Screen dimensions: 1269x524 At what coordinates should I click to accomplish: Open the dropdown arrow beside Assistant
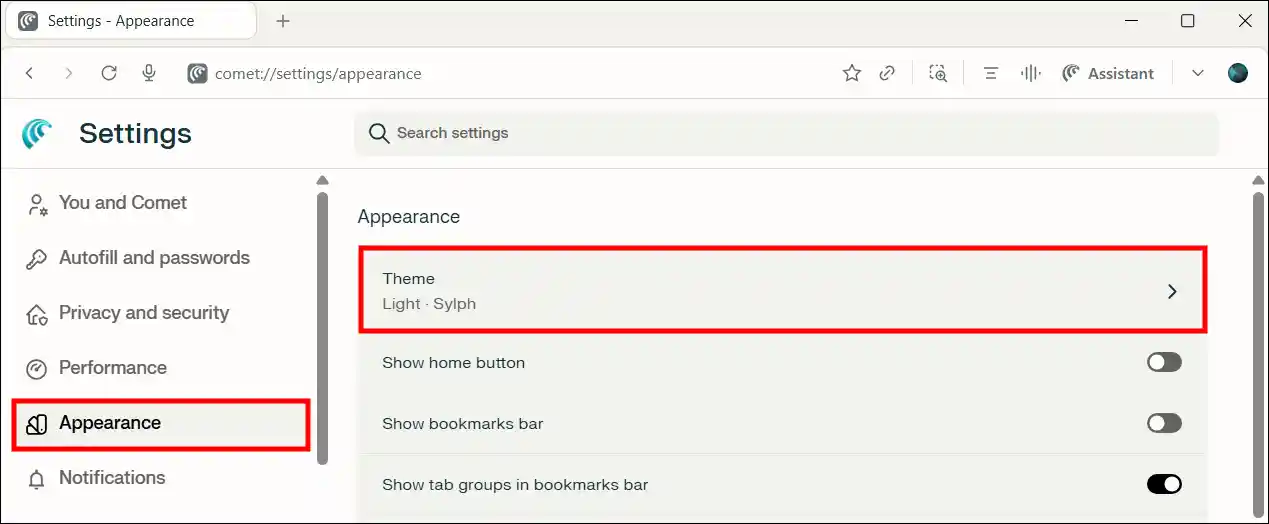point(1197,73)
